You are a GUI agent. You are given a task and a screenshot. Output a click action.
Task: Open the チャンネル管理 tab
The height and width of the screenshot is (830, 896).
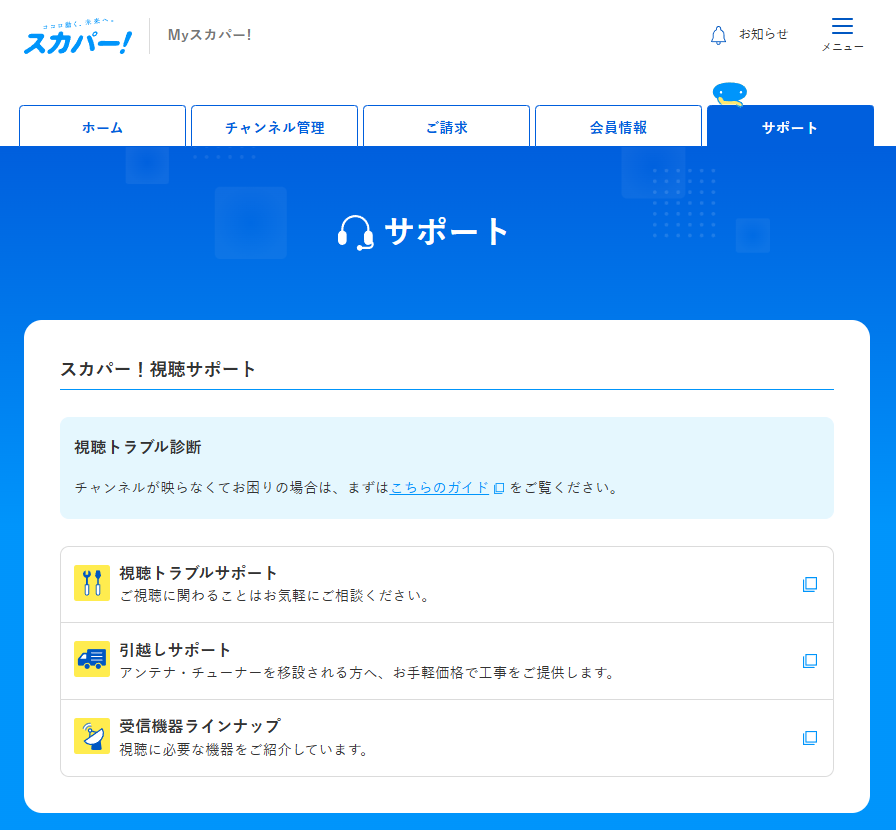tap(274, 127)
